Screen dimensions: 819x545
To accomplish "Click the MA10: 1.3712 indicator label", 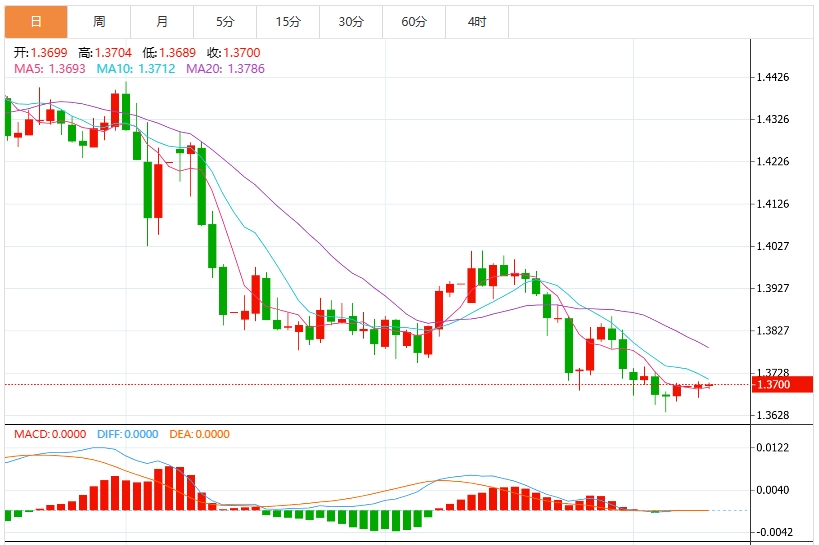I will tap(136, 69).
